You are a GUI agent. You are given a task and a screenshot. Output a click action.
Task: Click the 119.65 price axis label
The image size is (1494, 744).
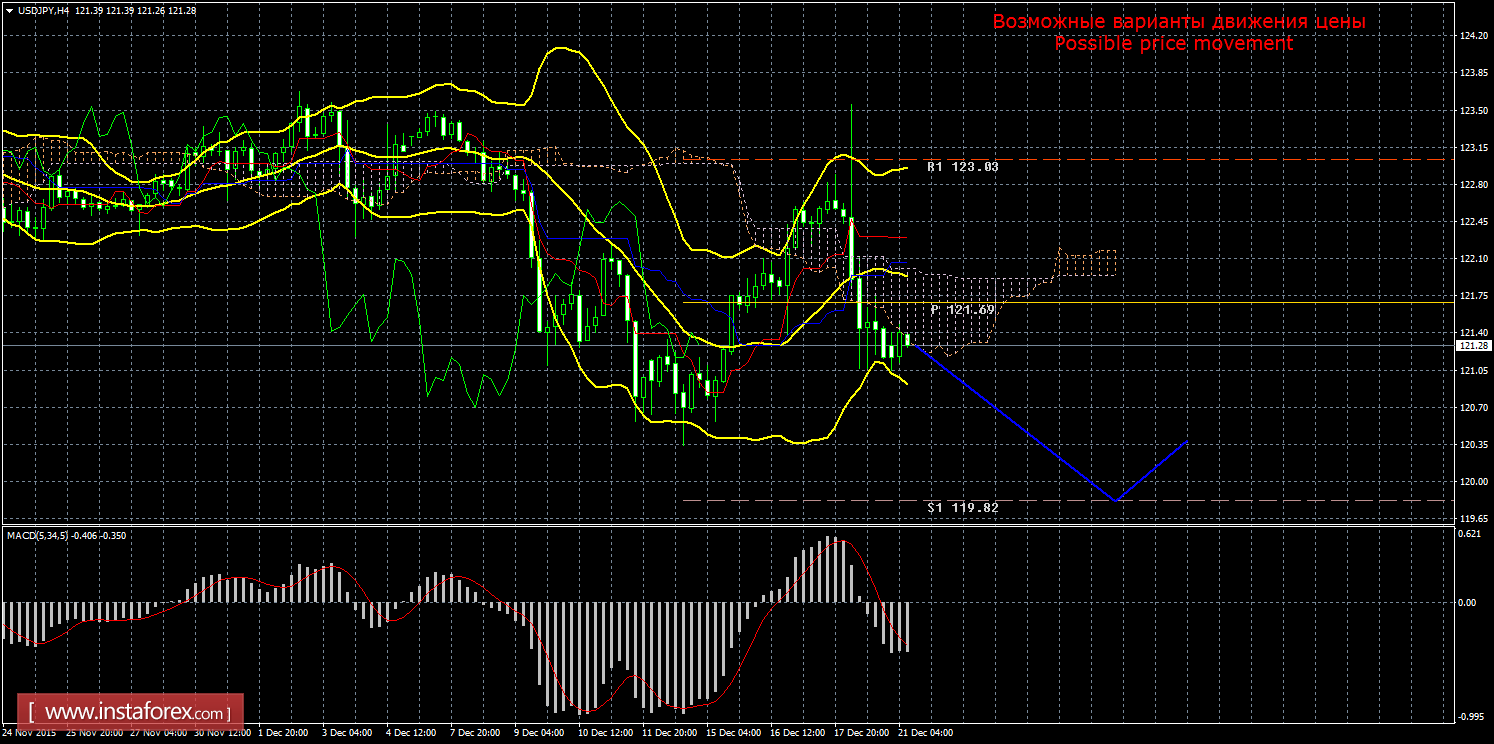(1470, 519)
